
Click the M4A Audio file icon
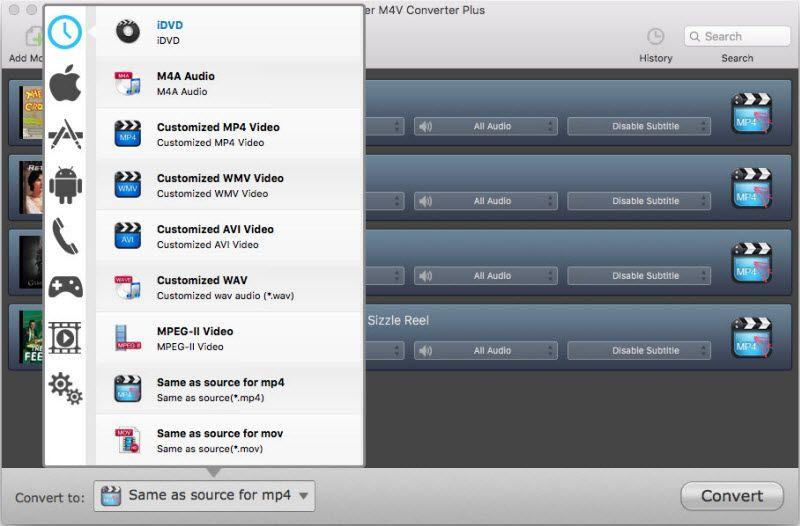click(x=128, y=83)
